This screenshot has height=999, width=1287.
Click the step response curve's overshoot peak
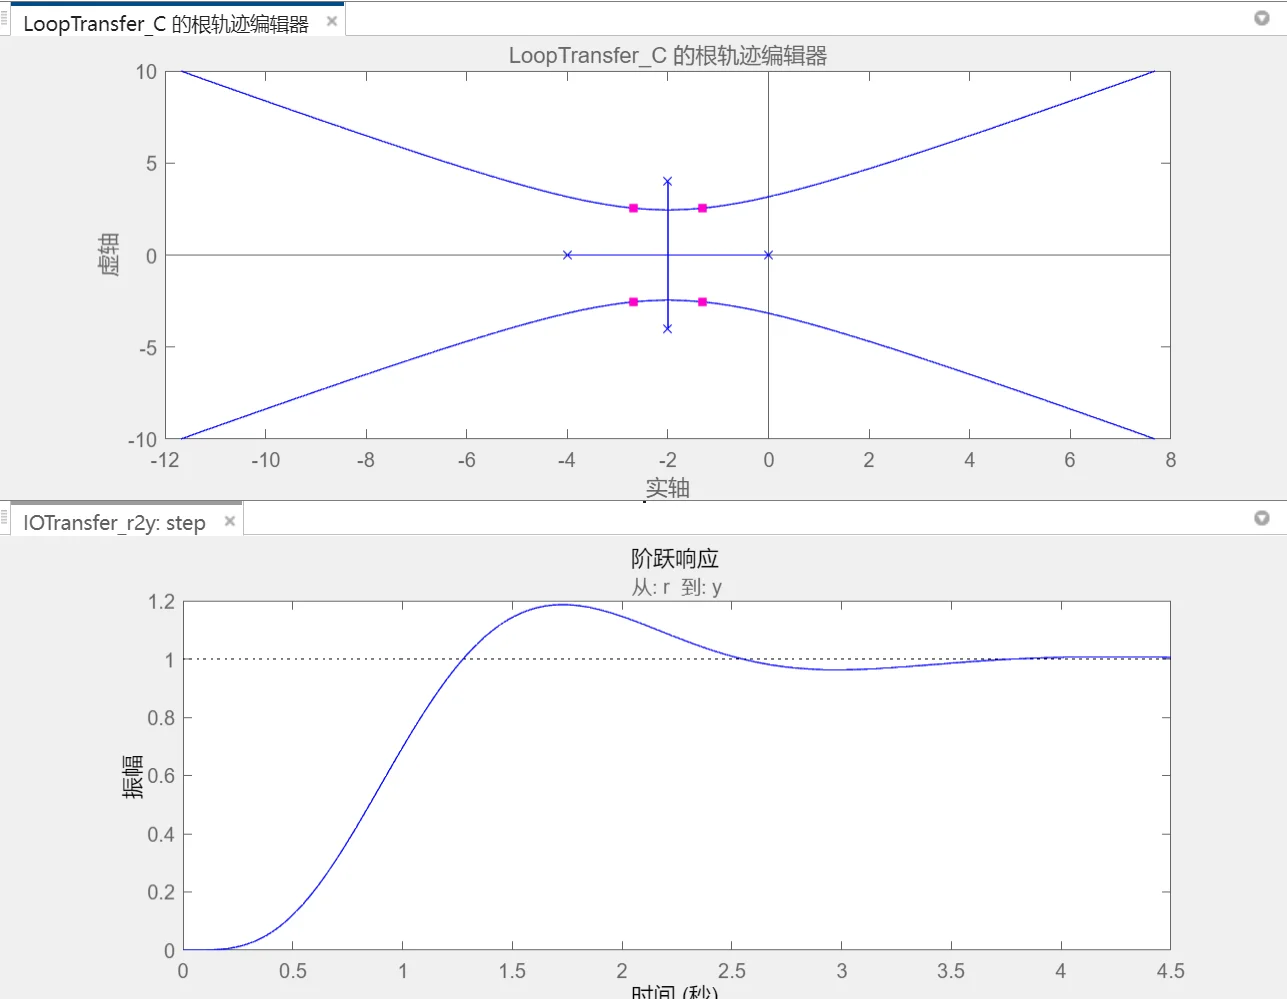click(x=563, y=604)
